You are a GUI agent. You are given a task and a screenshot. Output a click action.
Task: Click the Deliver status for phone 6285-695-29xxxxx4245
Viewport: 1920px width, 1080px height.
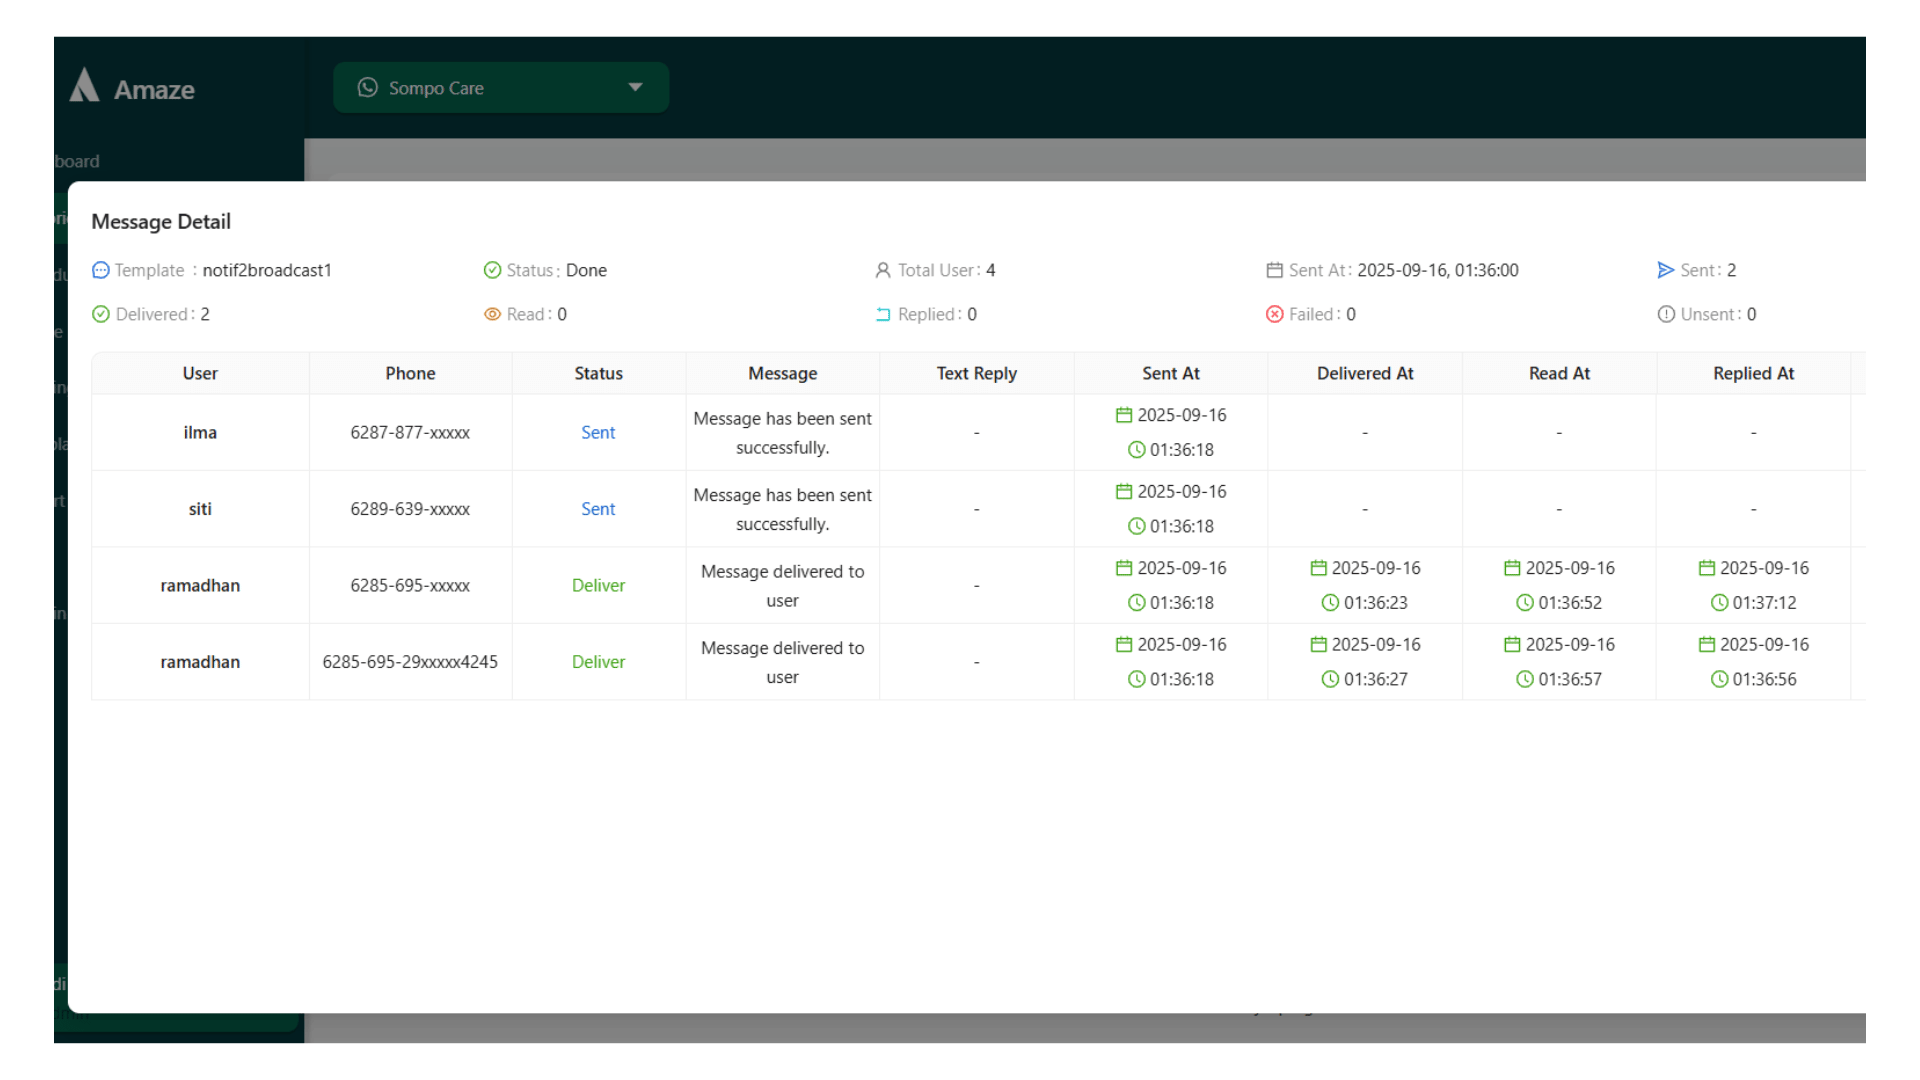598,662
